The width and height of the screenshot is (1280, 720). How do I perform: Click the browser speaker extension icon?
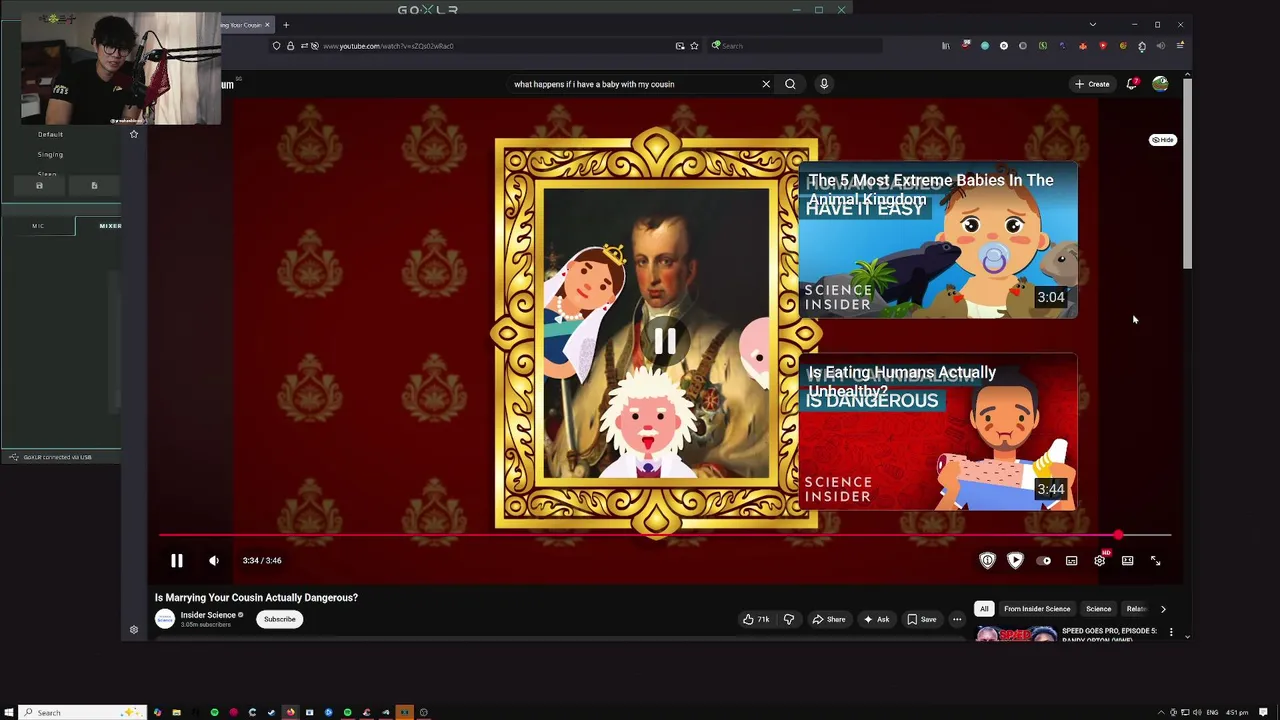coord(1161,46)
